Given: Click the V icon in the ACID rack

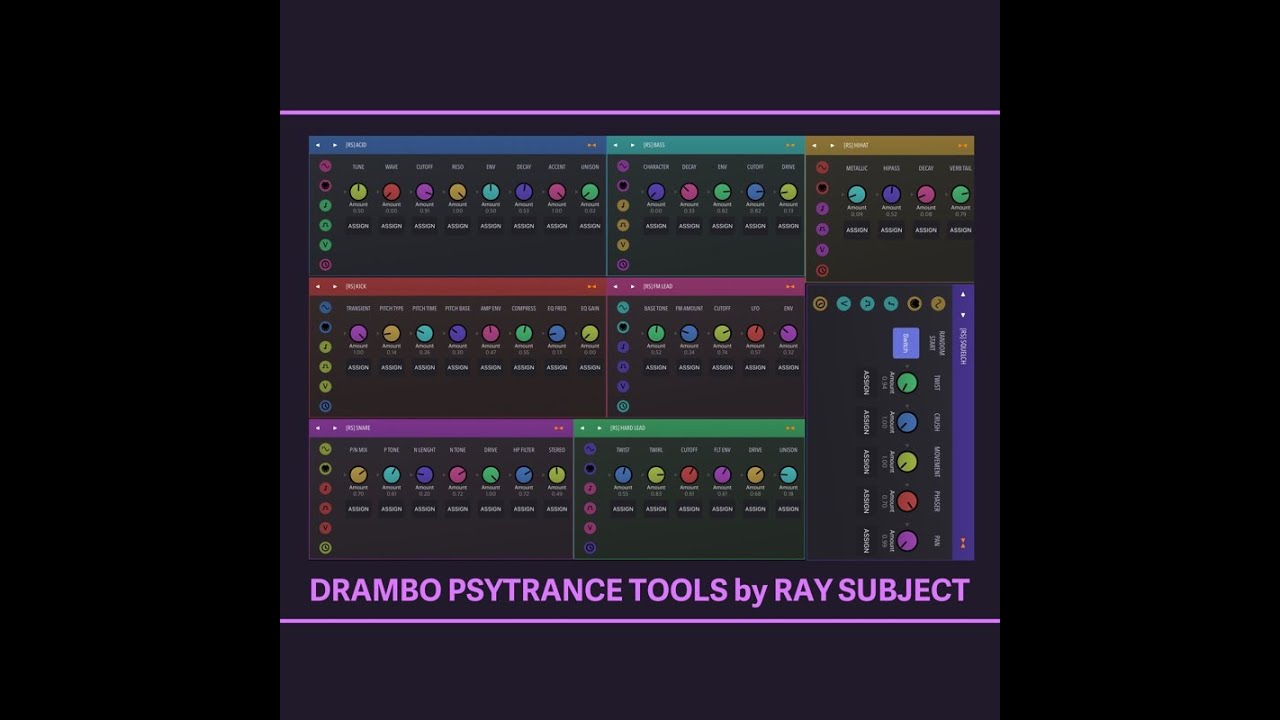Looking at the screenshot, I should (x=325, y=245).
